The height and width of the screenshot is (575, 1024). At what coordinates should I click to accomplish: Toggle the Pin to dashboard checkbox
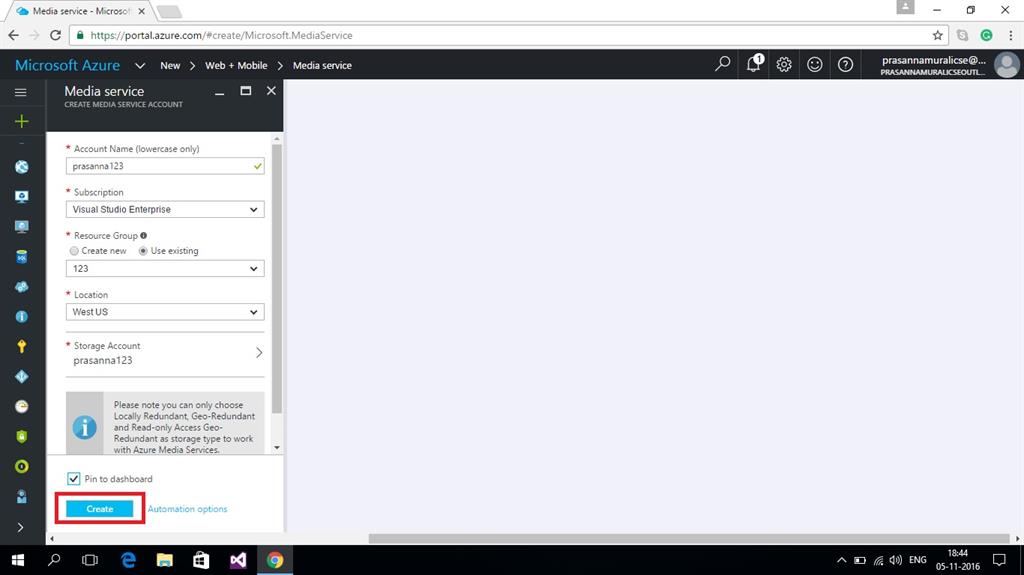tap(74, 479)
